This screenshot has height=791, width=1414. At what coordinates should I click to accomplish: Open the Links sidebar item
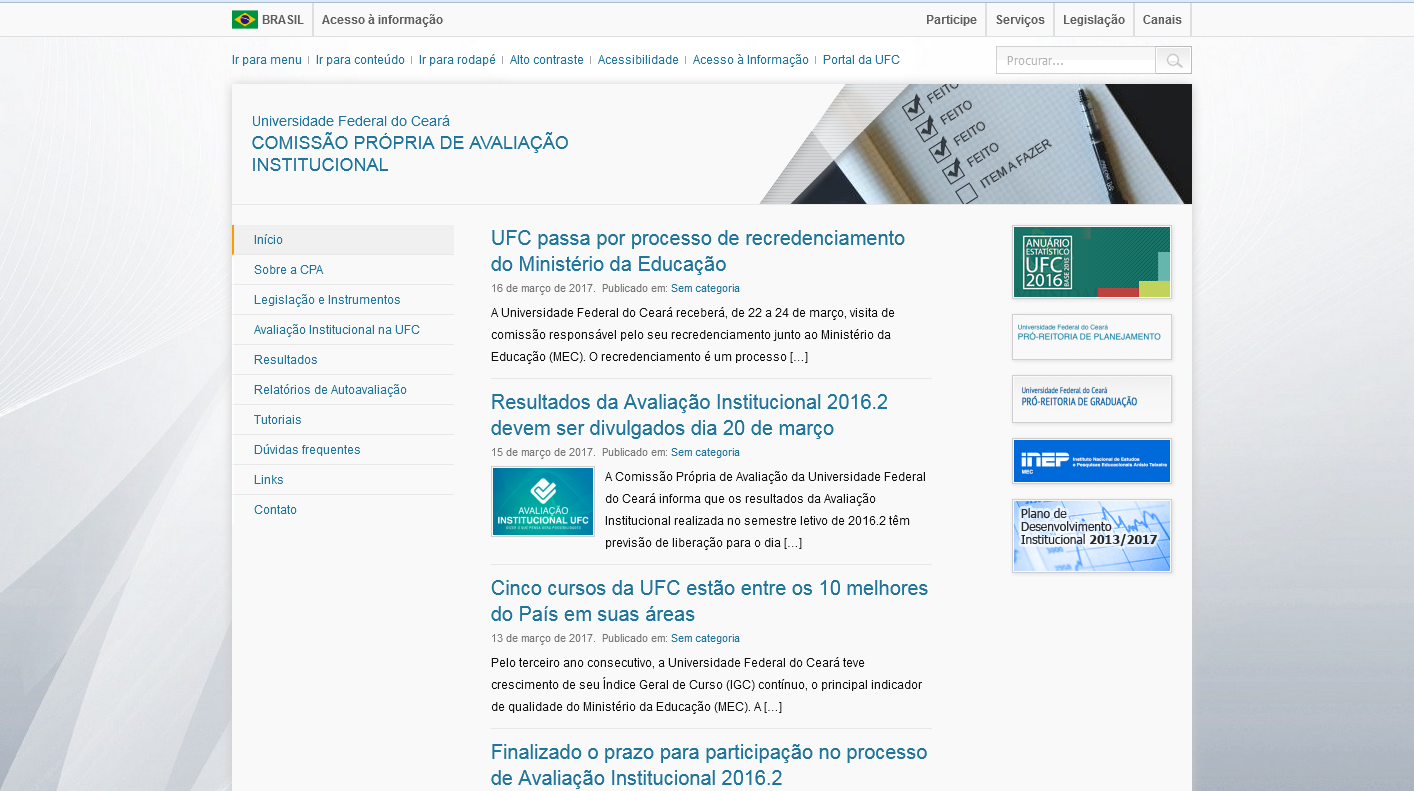click(343, 480)
